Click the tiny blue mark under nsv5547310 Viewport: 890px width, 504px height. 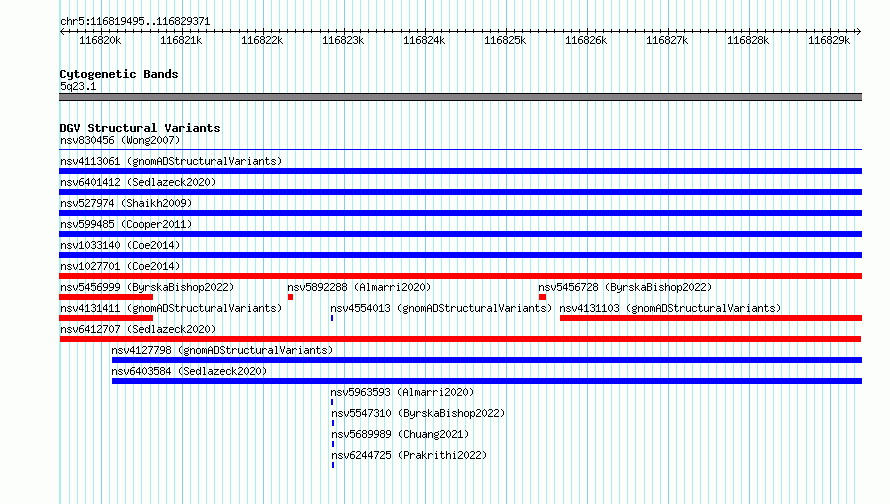click(x=333, y=423)
